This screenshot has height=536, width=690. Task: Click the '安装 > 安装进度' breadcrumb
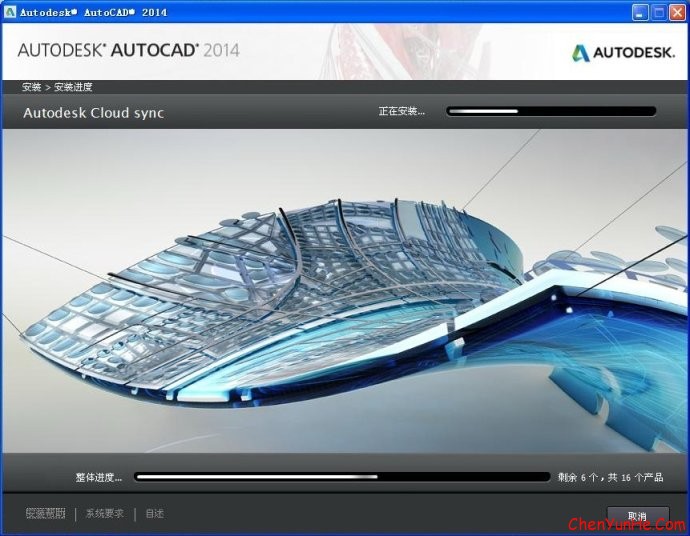coord(57,87)
